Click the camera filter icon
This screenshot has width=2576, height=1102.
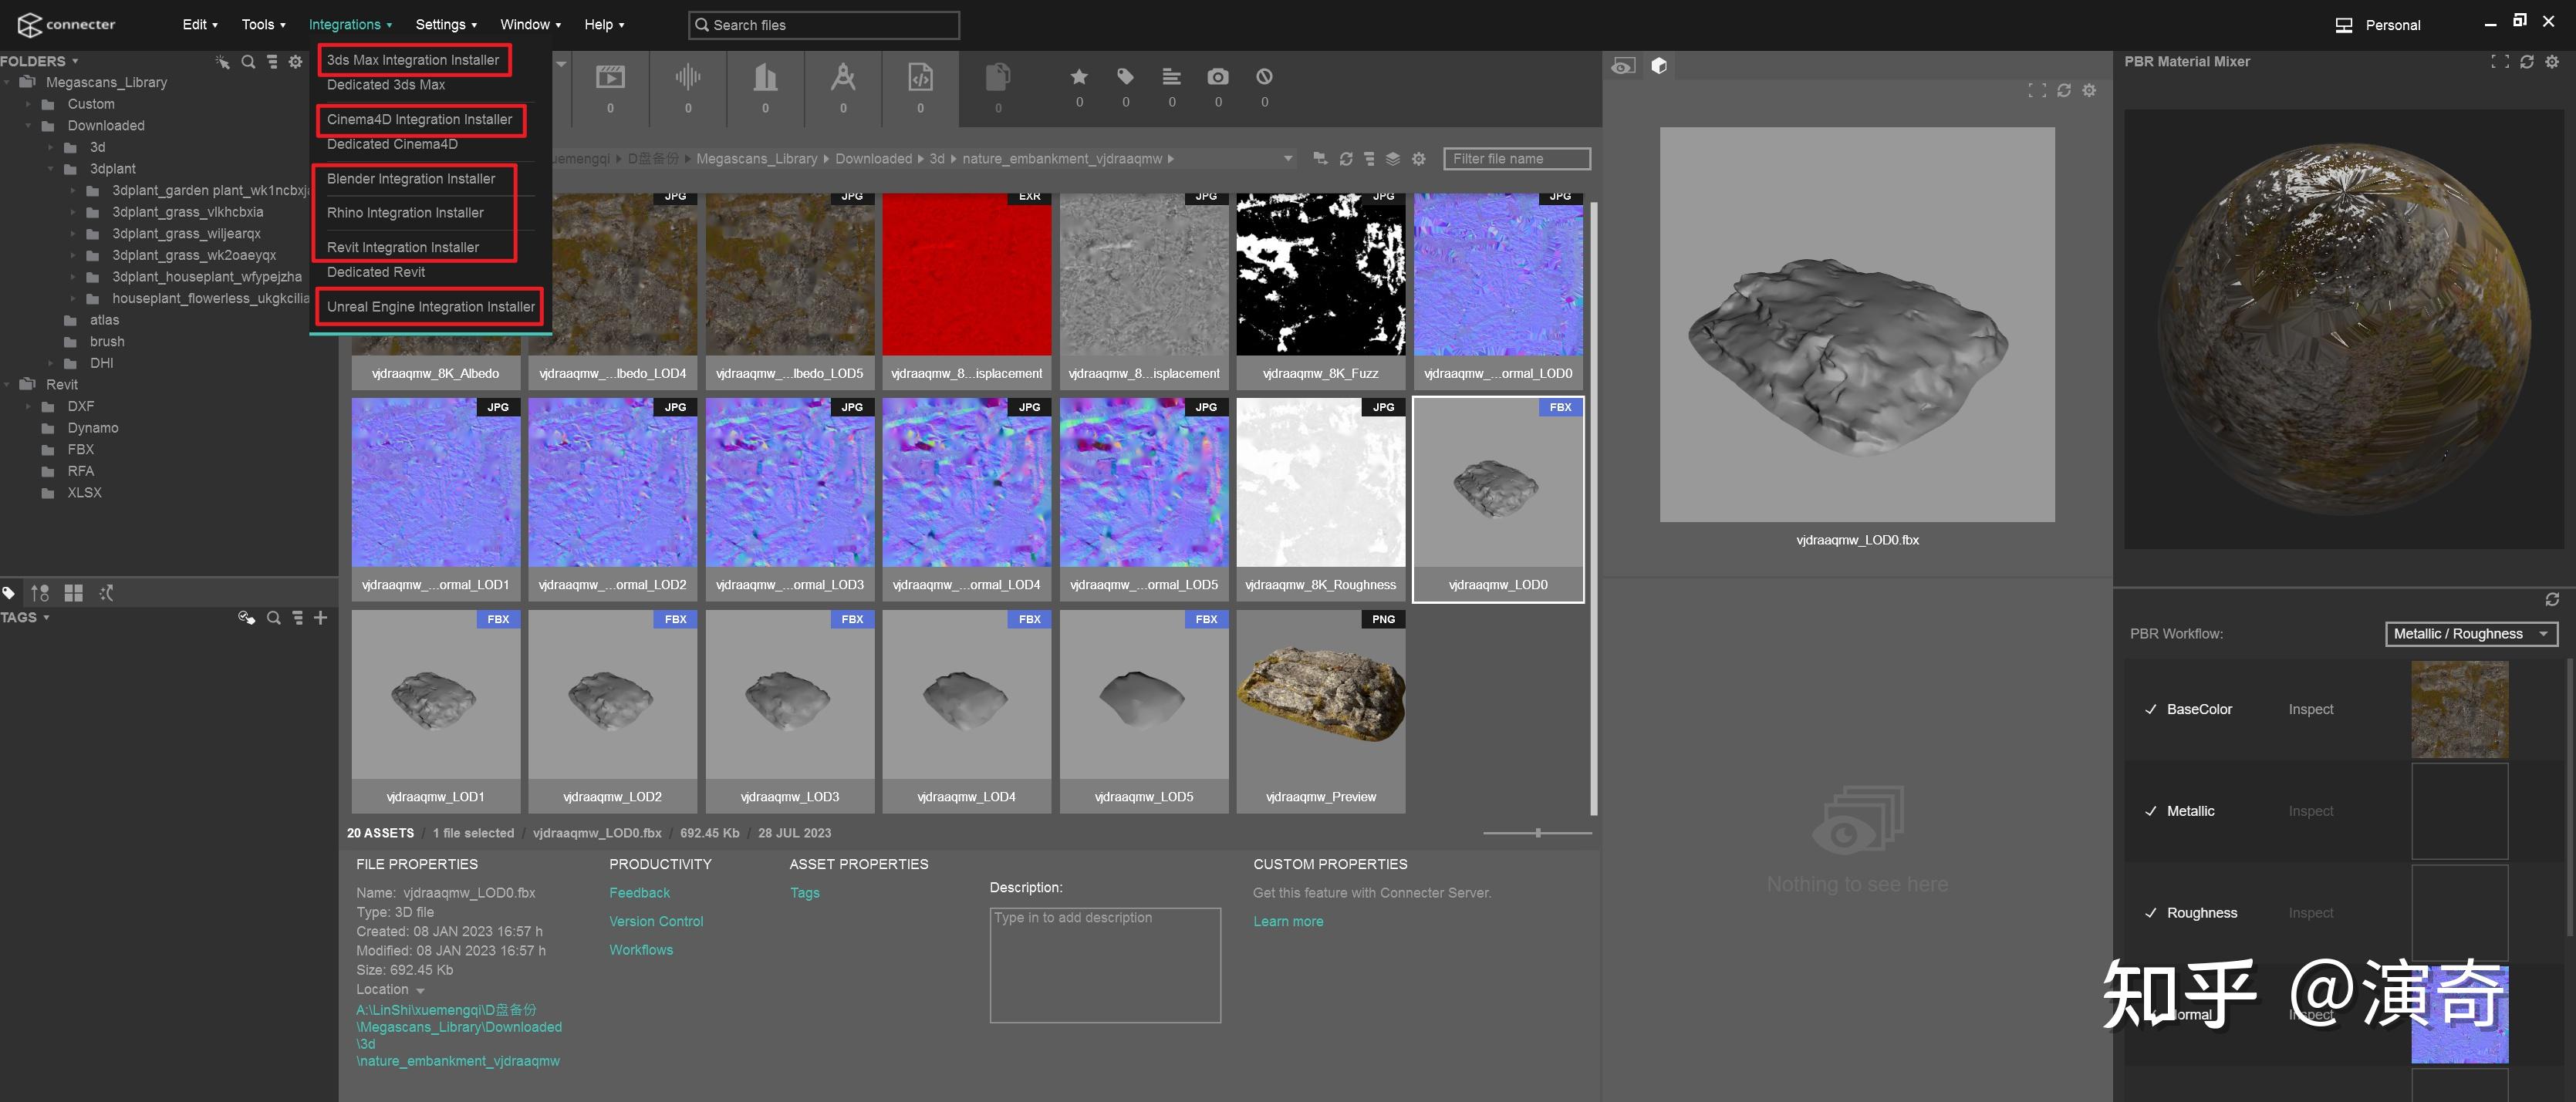pos(1217,77)
